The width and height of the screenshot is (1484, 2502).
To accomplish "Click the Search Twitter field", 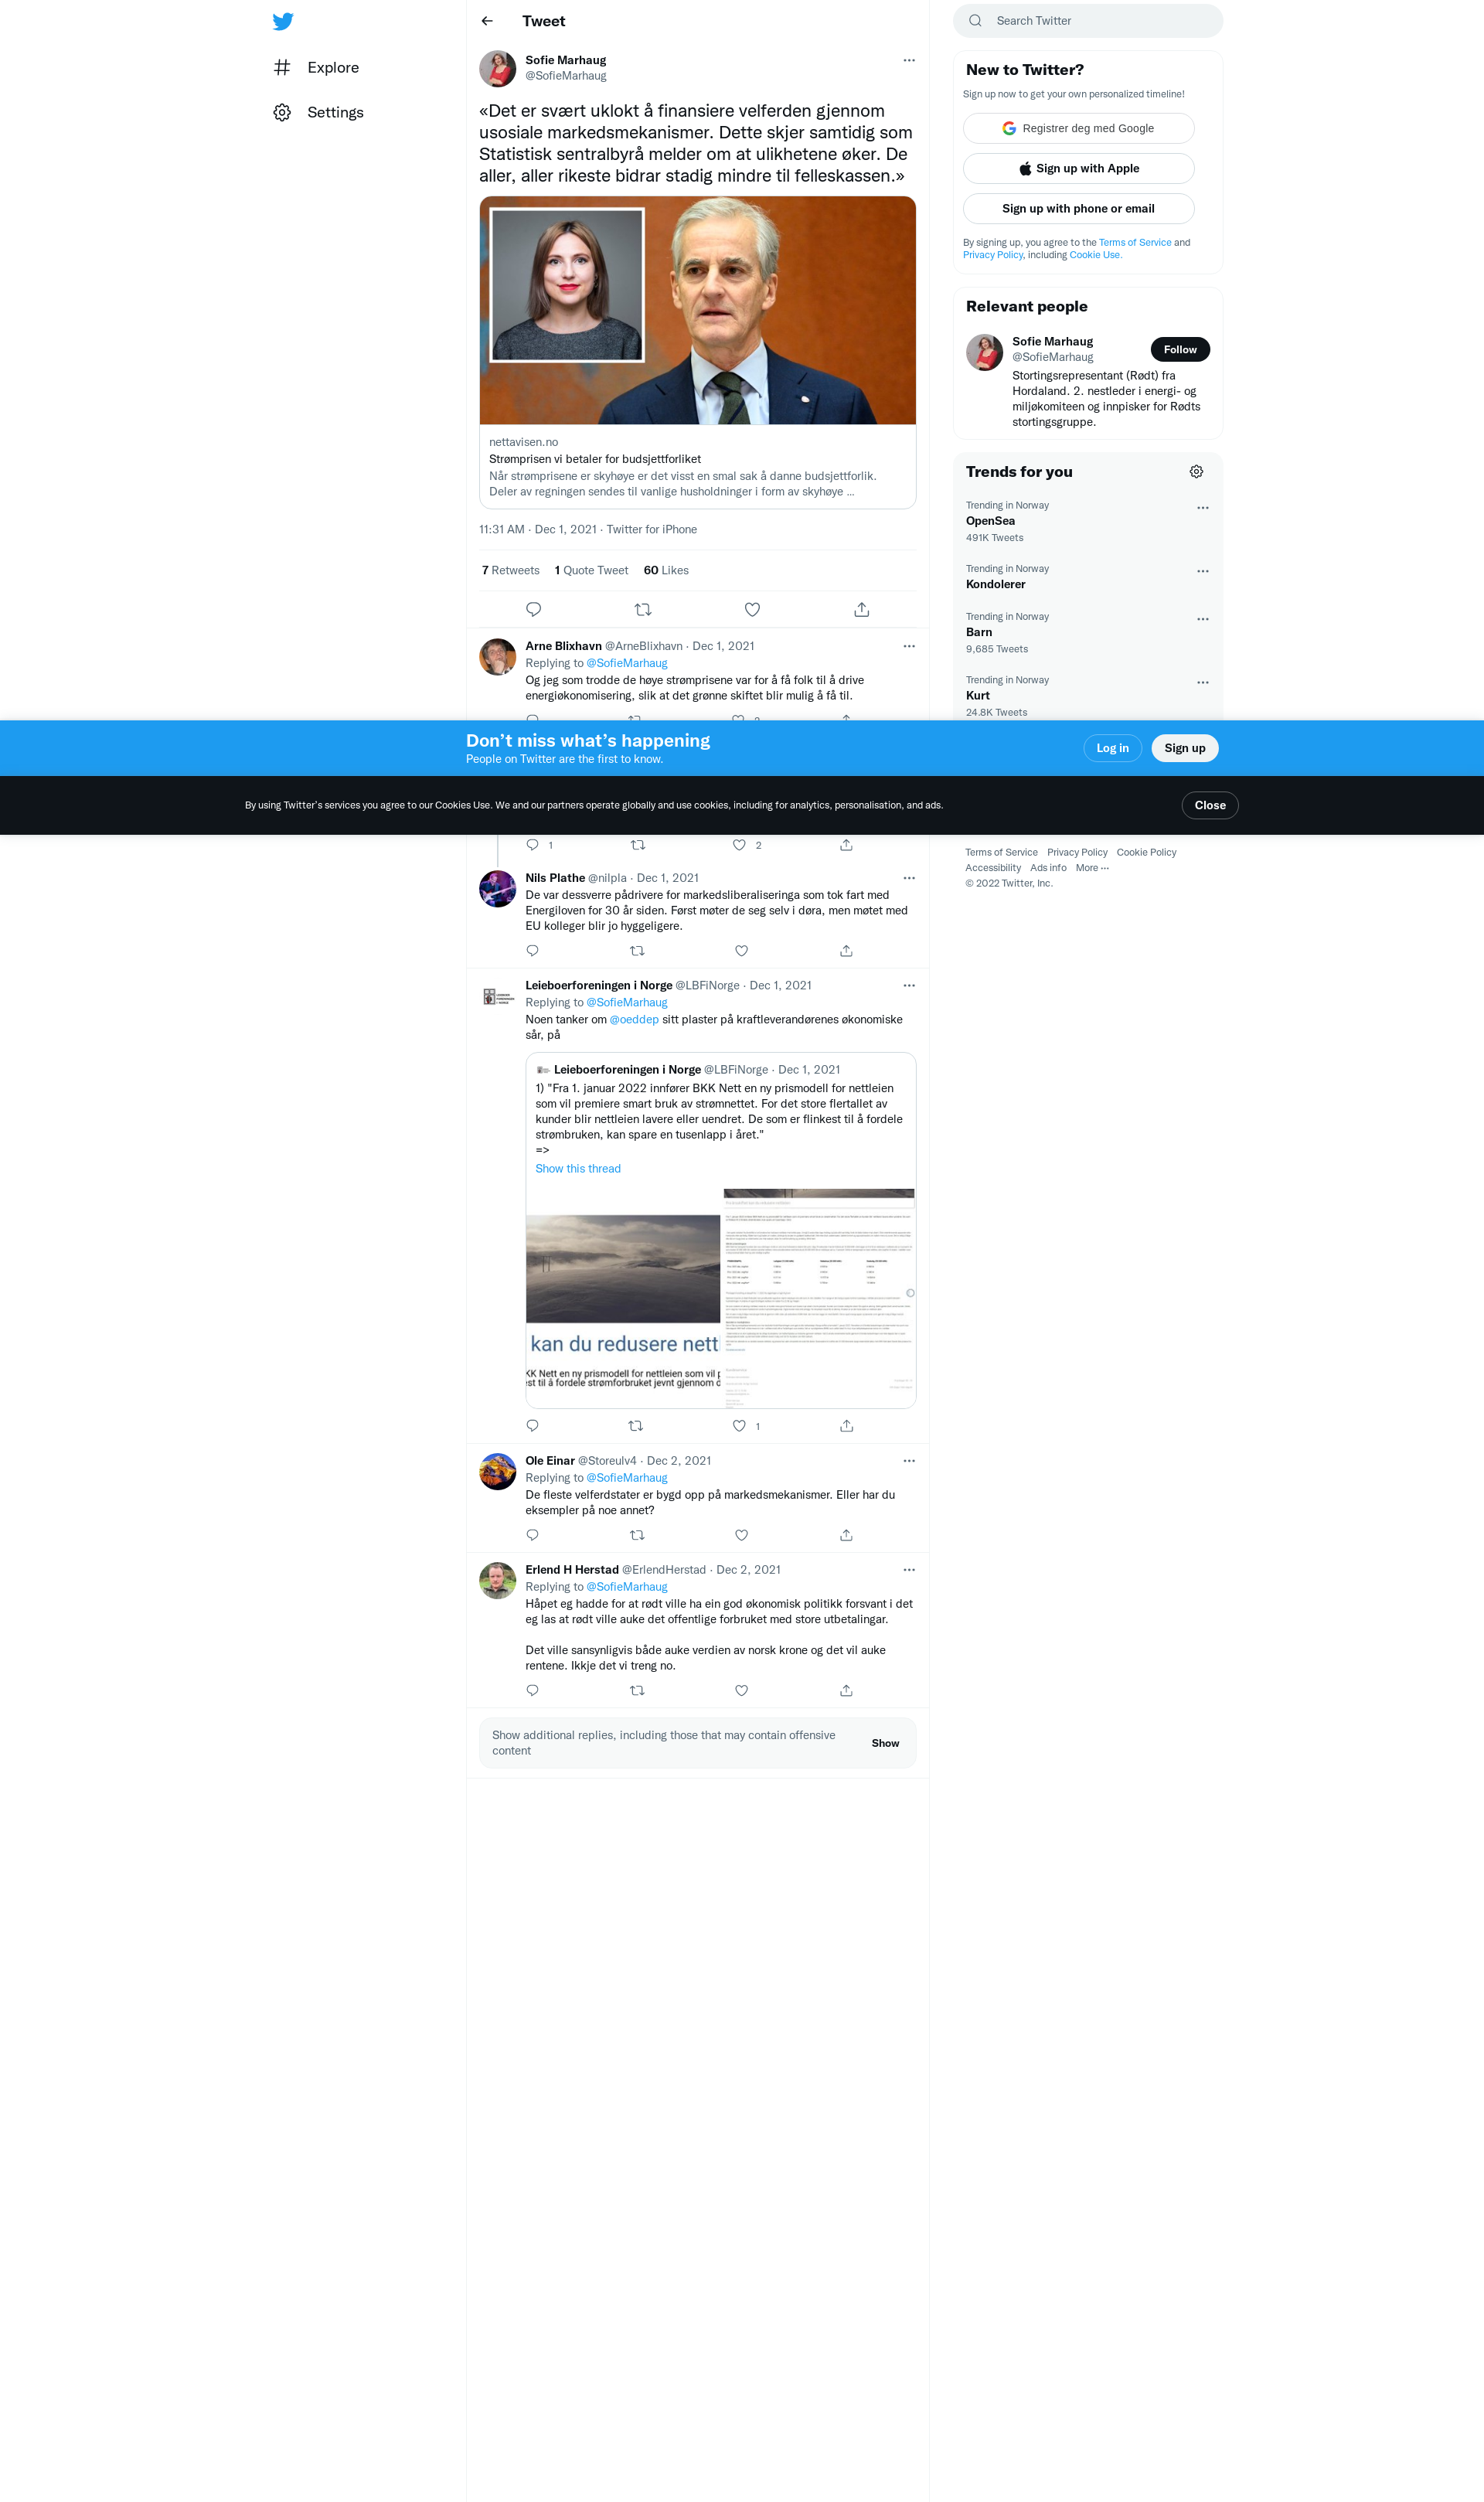I will 1090,21.
